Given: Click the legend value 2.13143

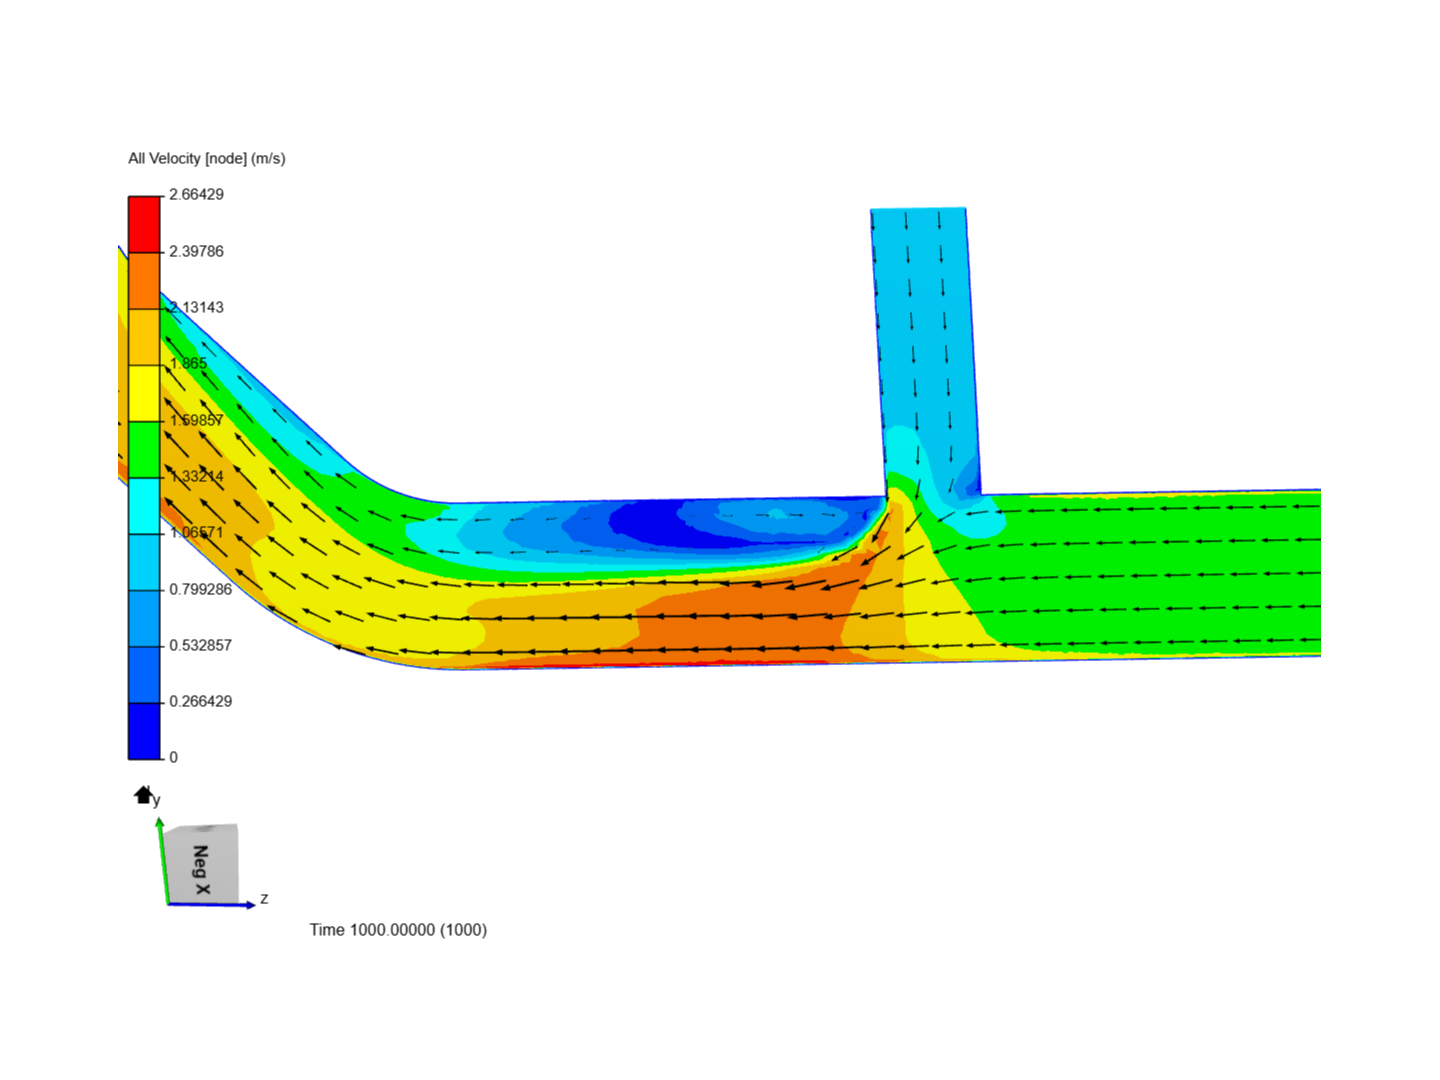Looking at the screenshot, I should point(196,307).
